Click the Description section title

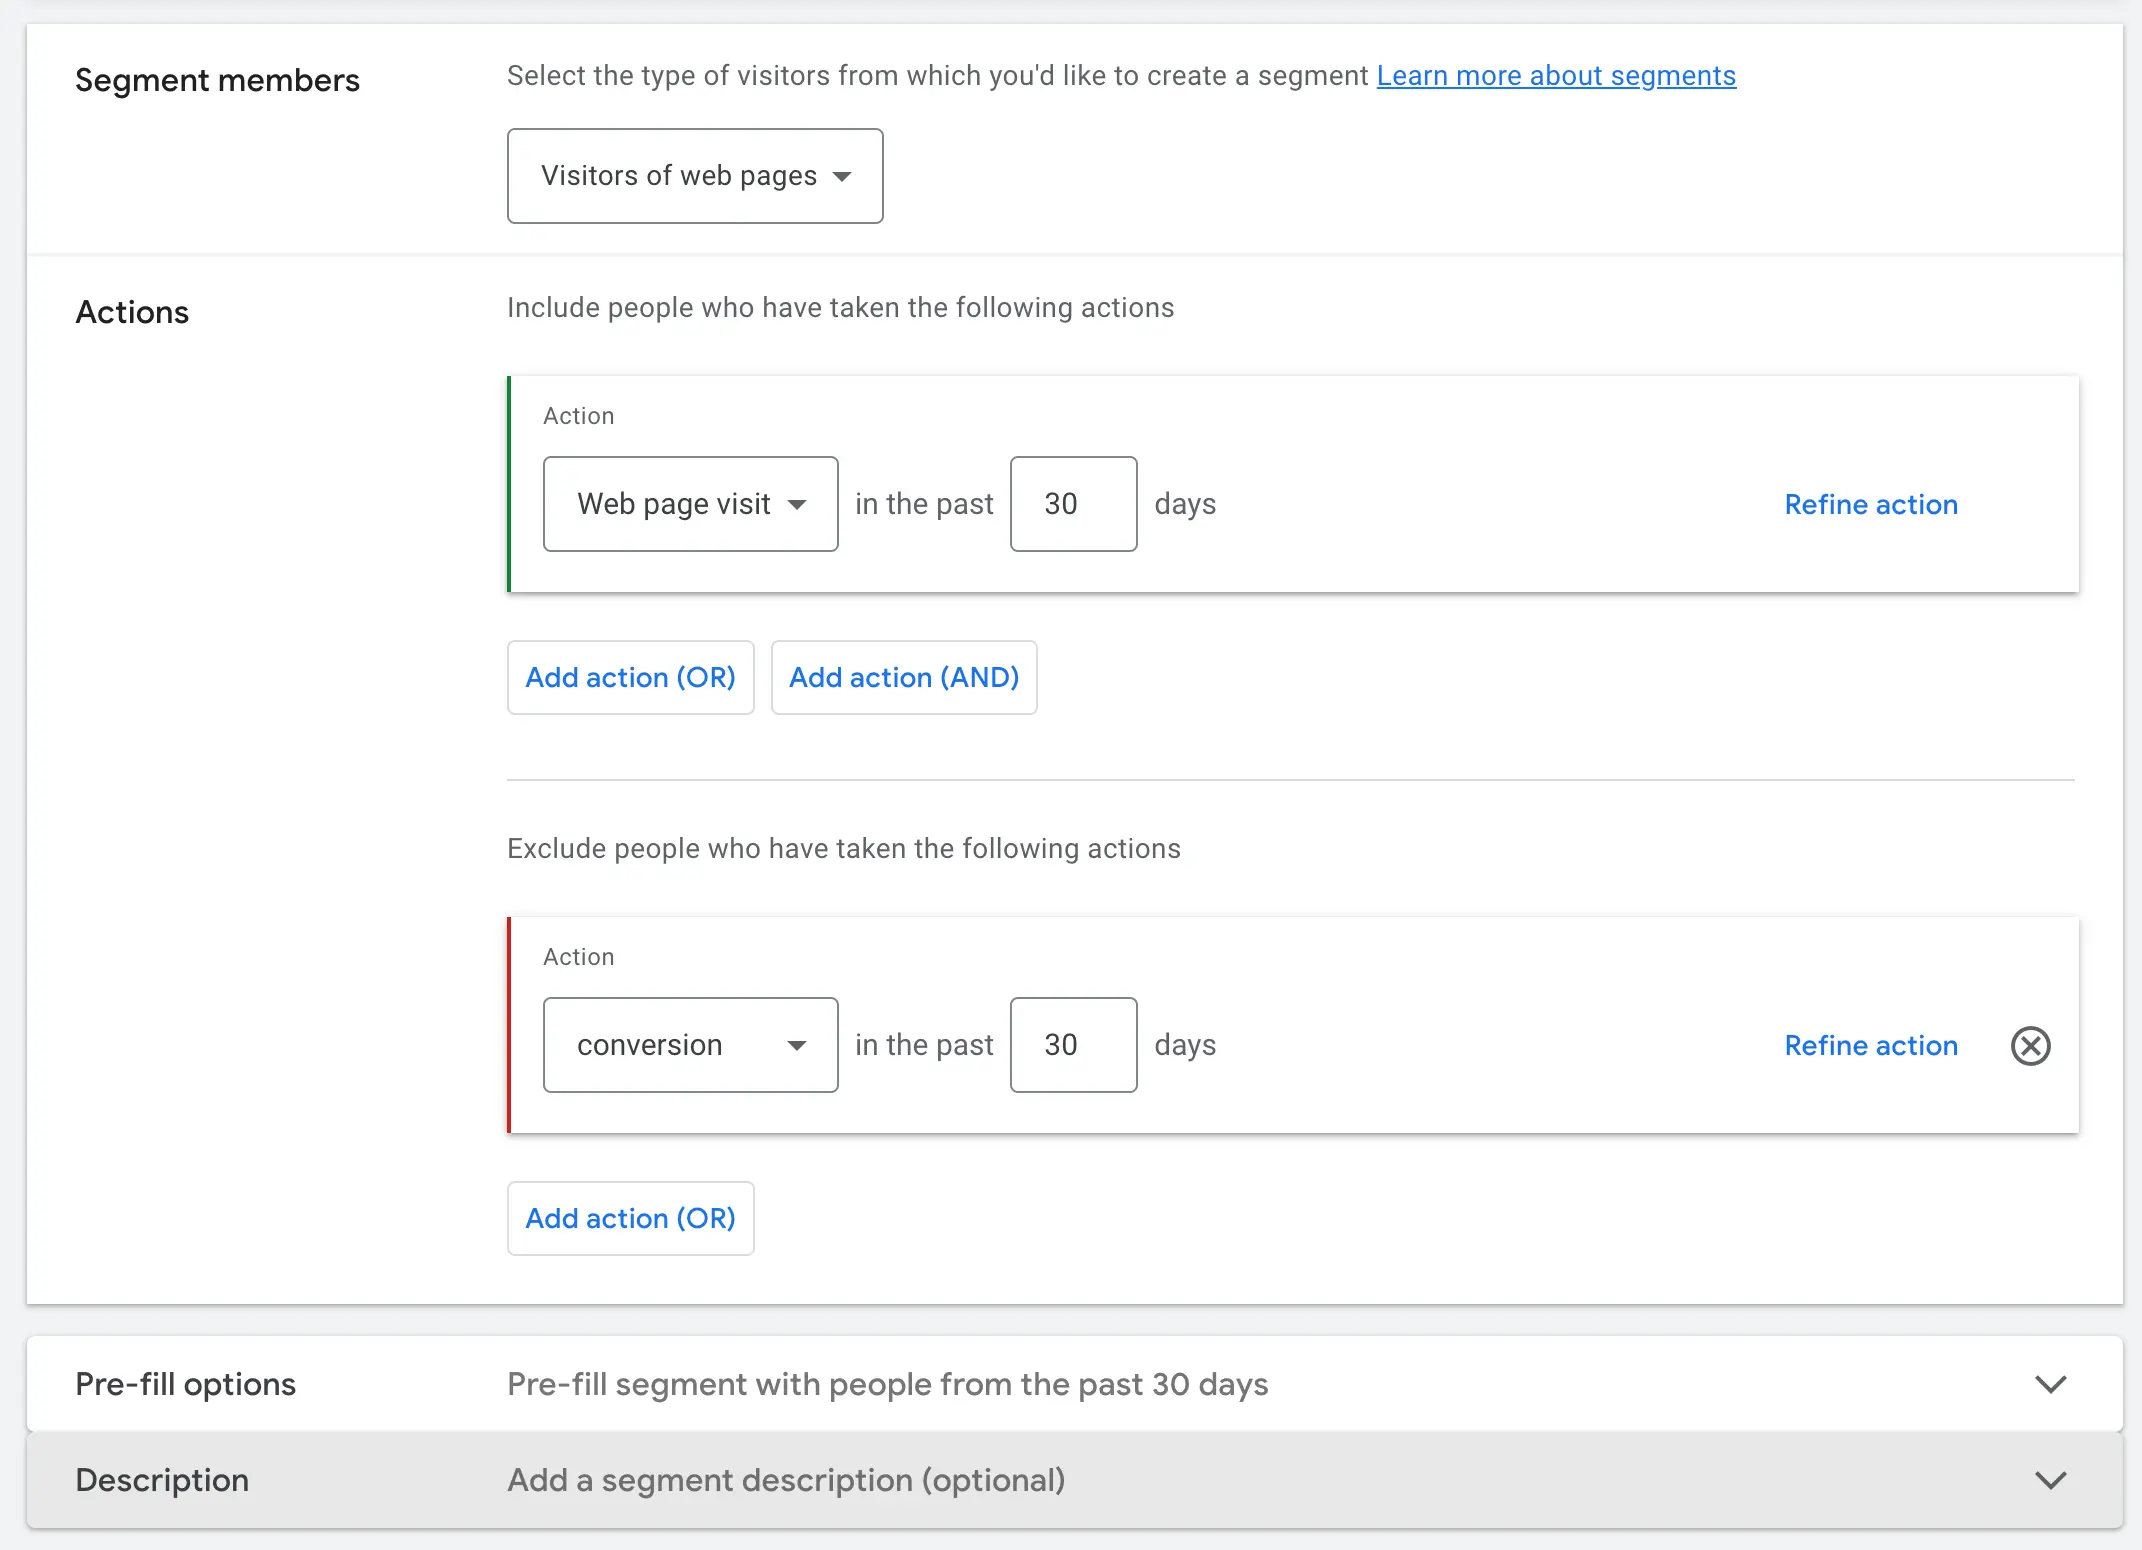[162, 1480]
